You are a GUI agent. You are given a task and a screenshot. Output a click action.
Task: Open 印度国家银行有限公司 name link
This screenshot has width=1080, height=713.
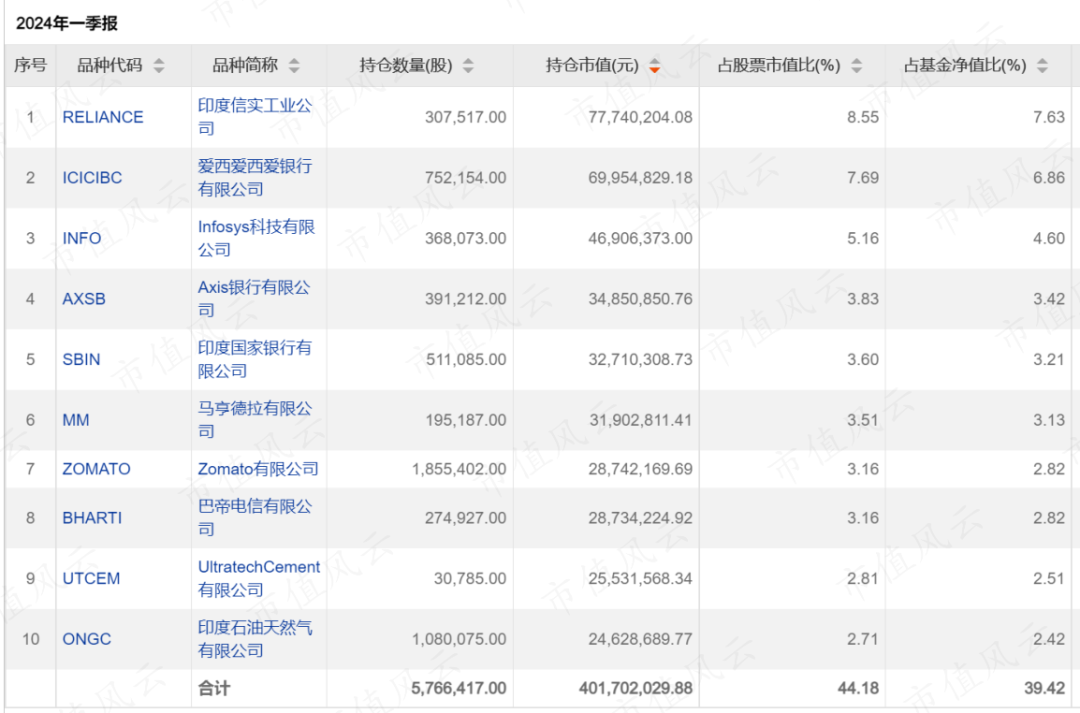tap(255, 359)
